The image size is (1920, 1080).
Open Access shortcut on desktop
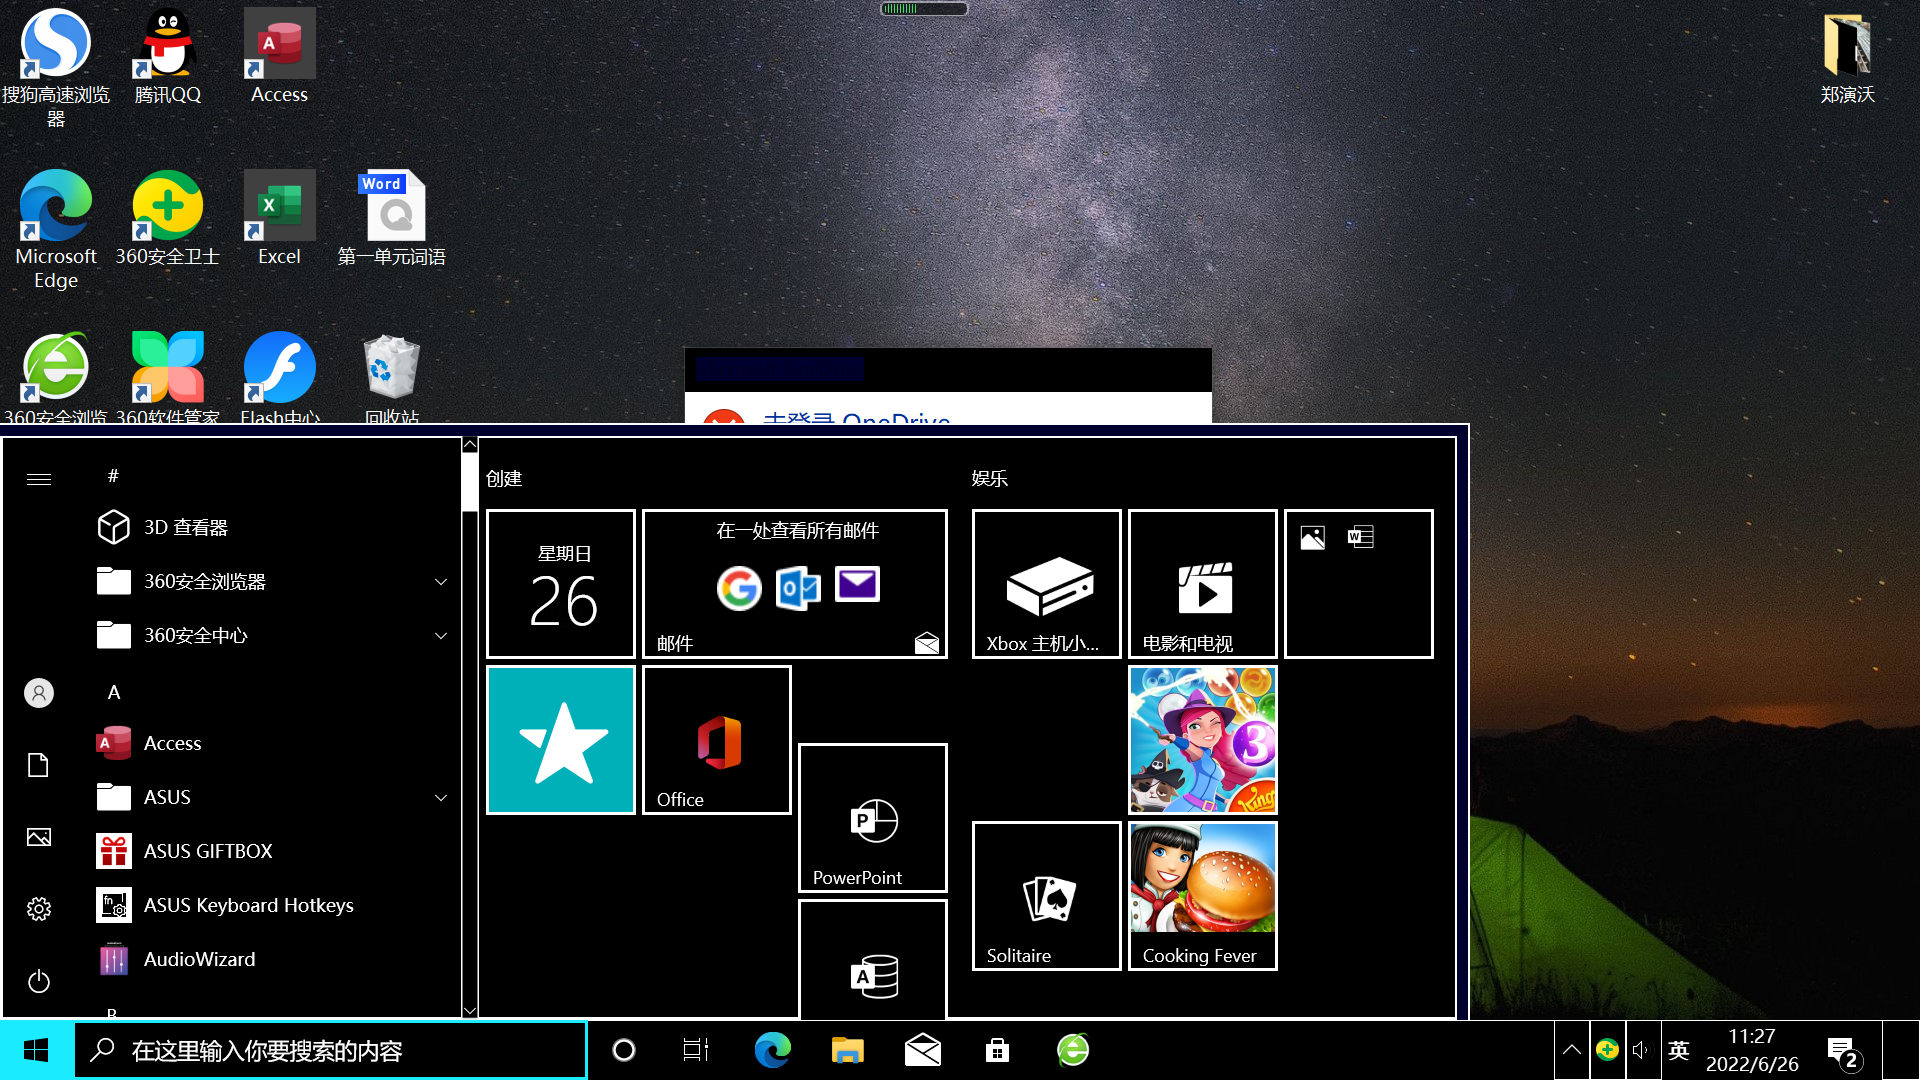pos(280,56)
